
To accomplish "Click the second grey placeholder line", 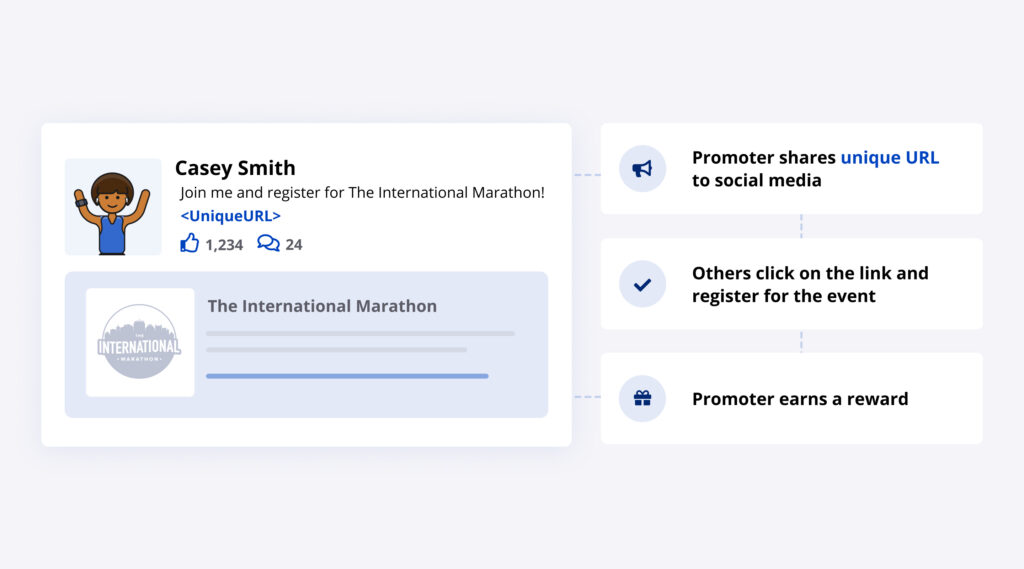I will click(336, 350).
